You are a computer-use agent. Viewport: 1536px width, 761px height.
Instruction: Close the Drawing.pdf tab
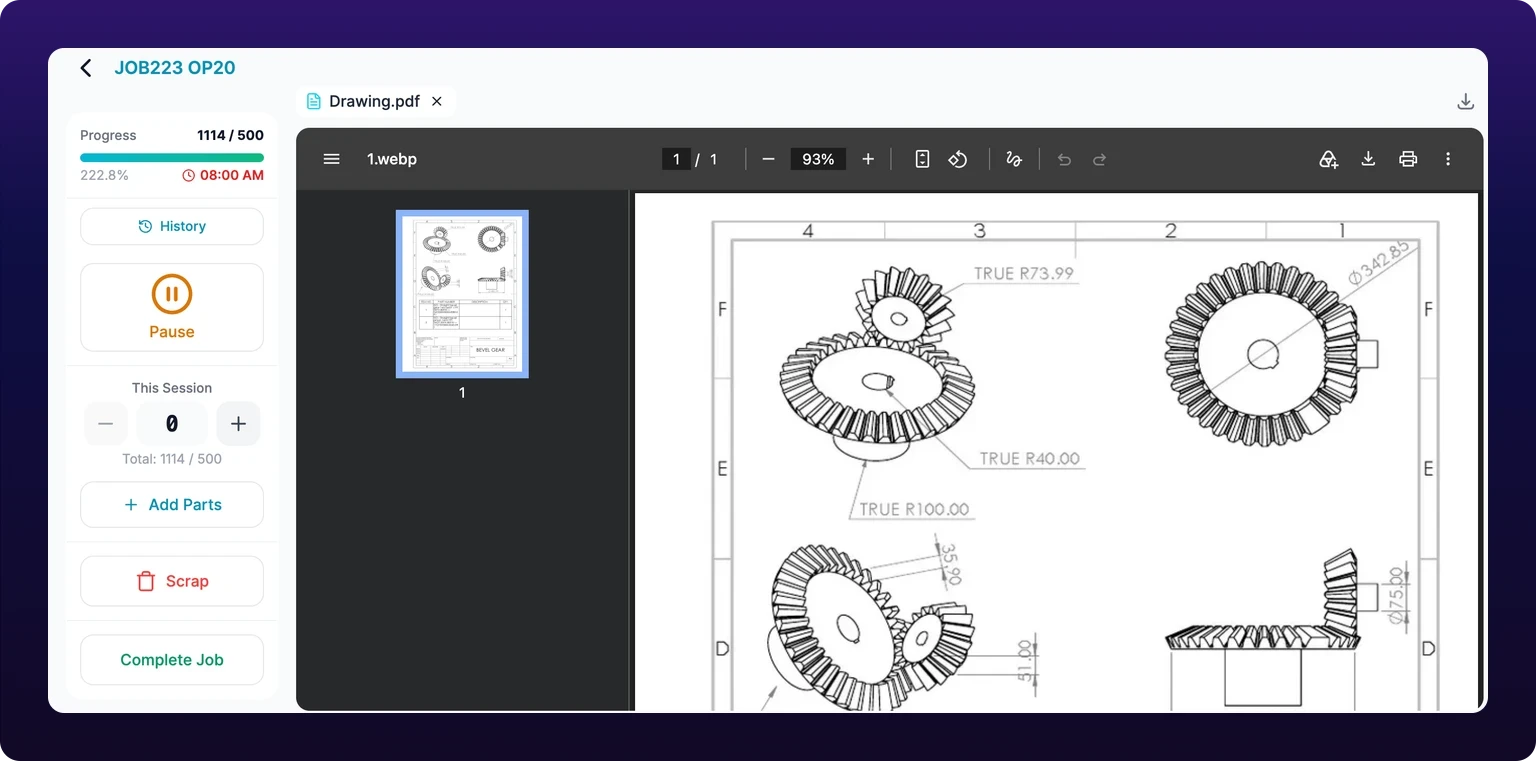coord(437,101)
